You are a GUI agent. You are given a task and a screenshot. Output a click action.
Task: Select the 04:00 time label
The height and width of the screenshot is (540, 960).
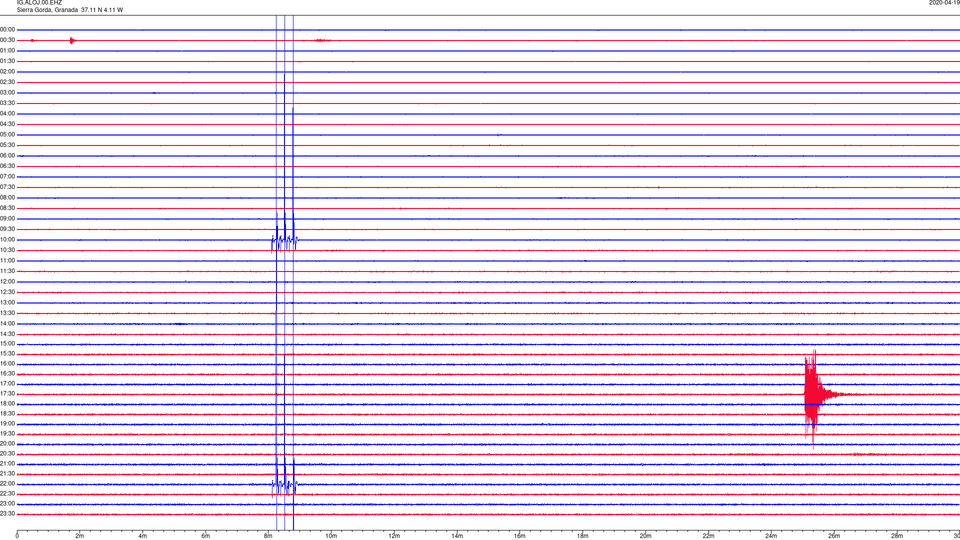7,113
